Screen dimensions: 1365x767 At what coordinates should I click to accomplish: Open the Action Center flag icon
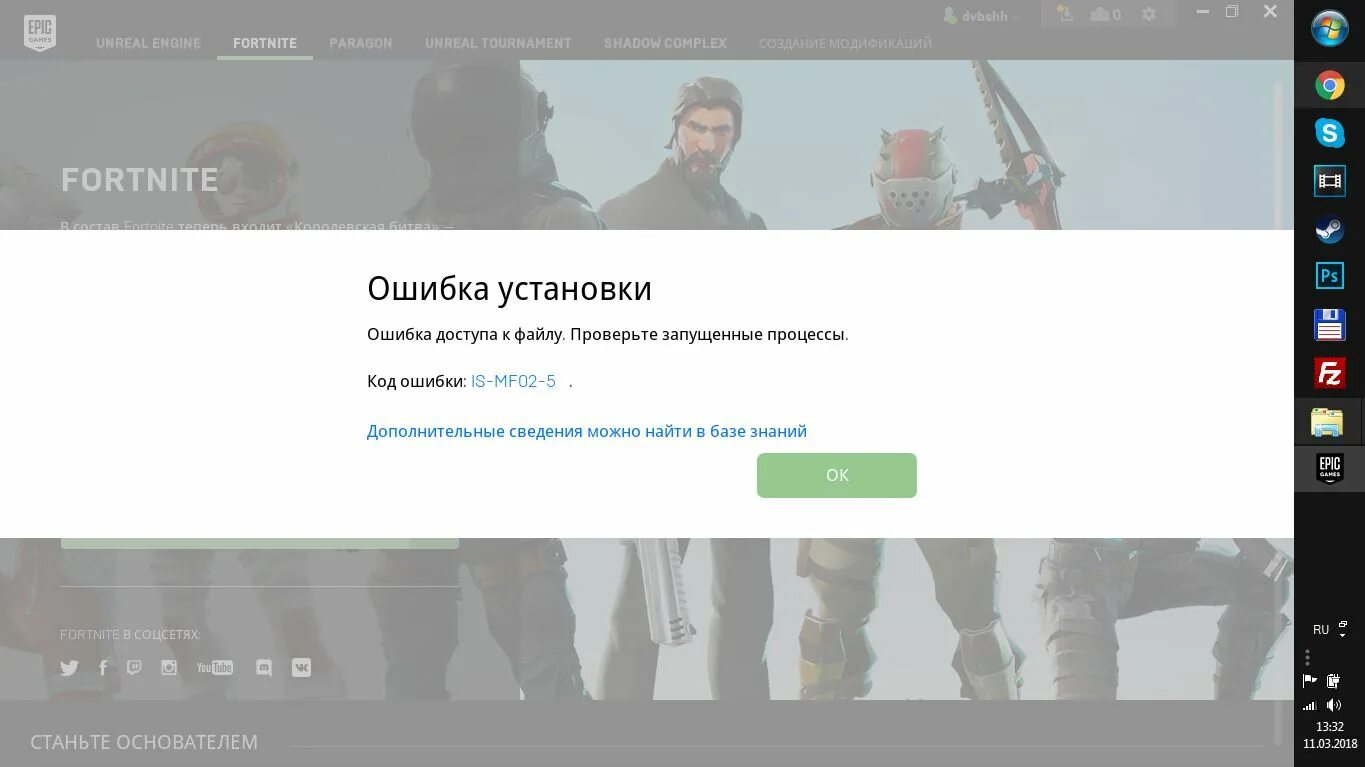pyautogui.click(x=1309, y=681)
